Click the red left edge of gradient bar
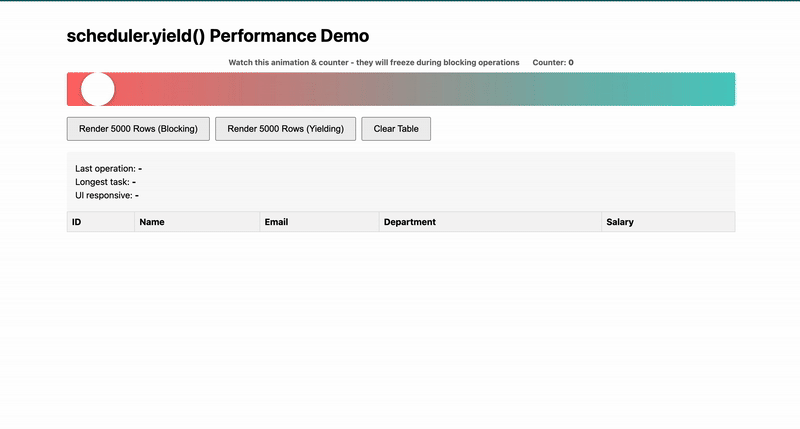Screen dimensions: 800x429 pyautogui.click(x=72, y=89)
